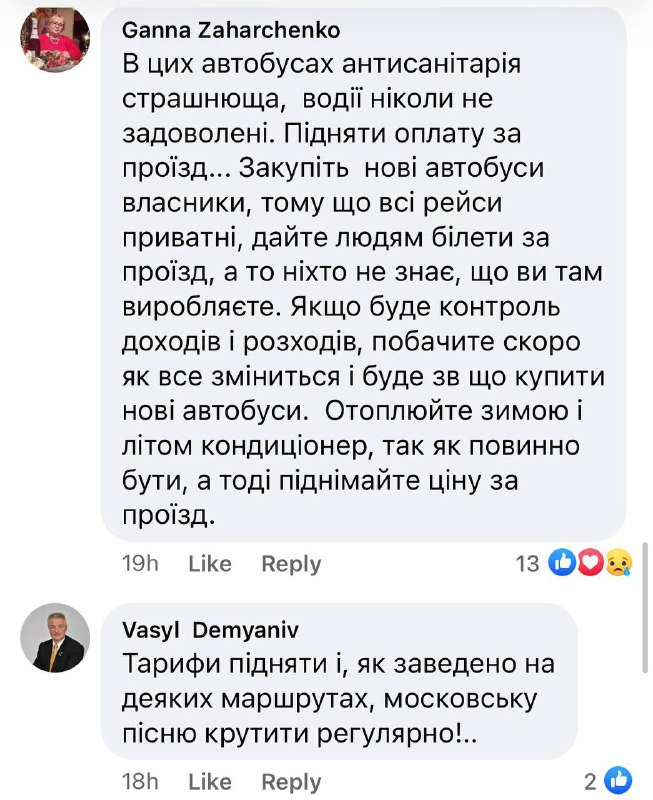Open Vasyl Demyaniv's profile picture
This screenshot has height=800, width=653.
point(53,641)
